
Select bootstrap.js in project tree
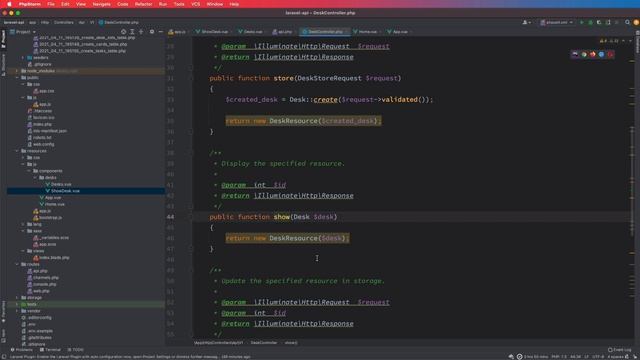point(51,218)
